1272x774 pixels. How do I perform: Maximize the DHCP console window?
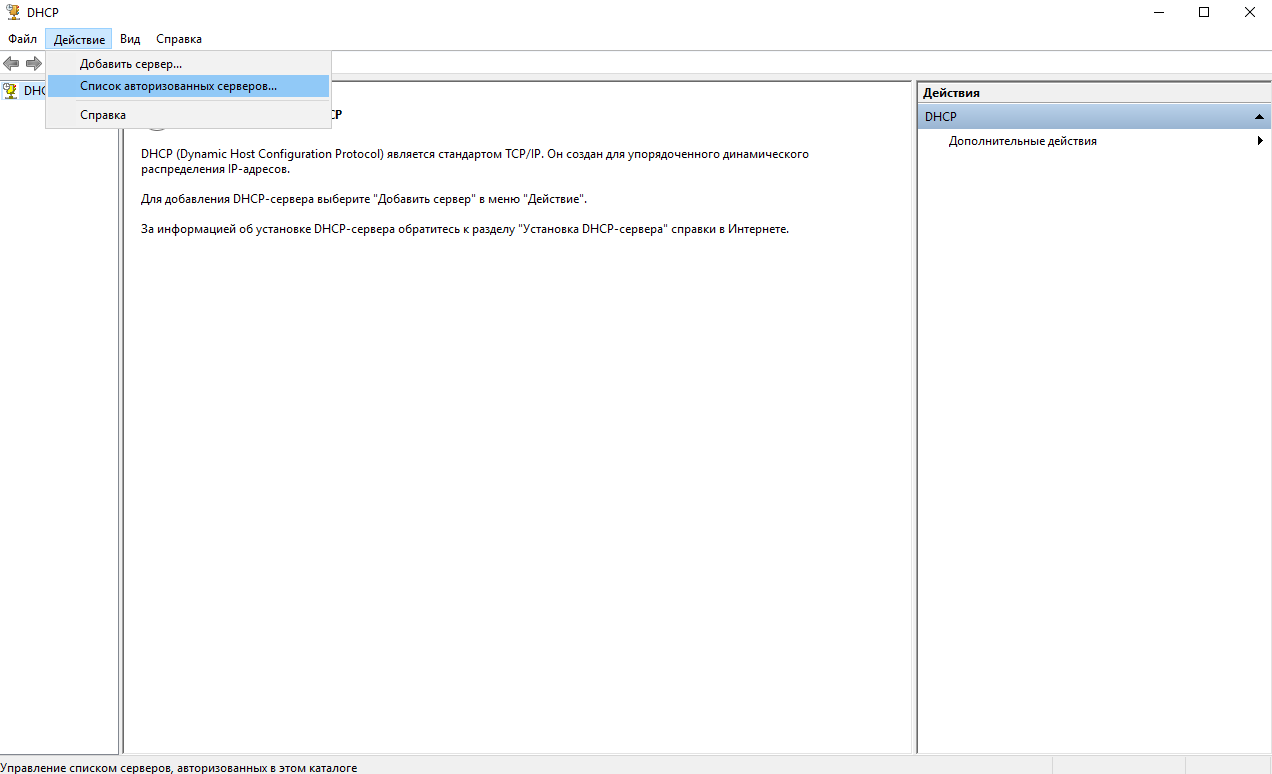[1204, 12]
